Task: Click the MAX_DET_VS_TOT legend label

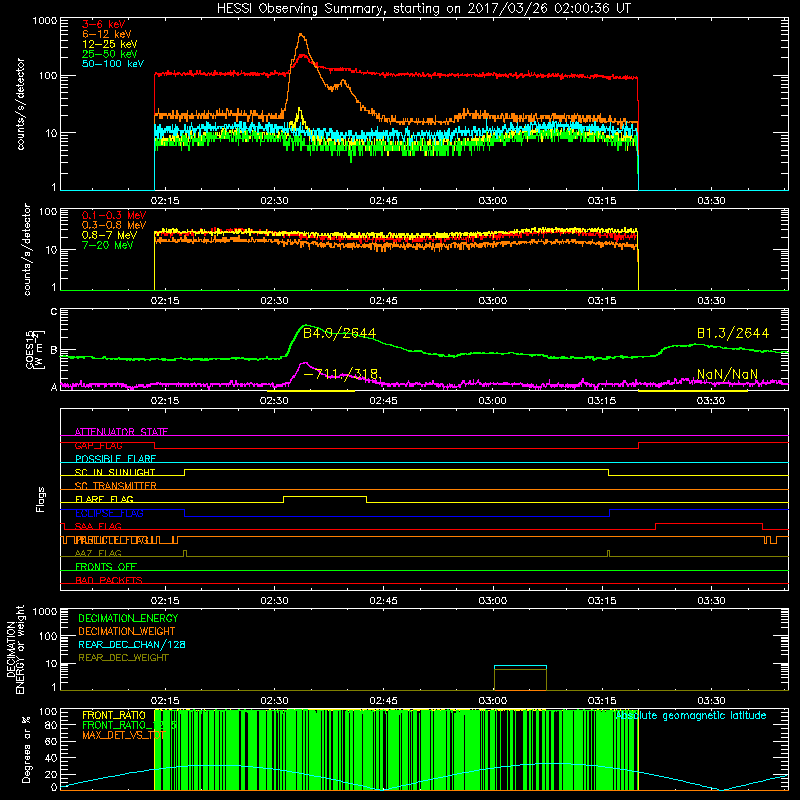Action: click(x=123, y=735)
